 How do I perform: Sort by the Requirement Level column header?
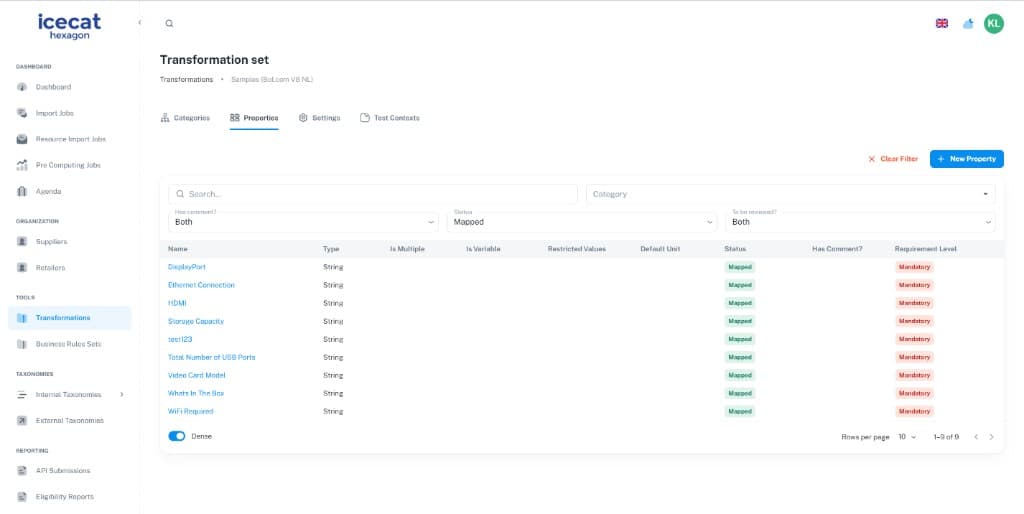925,249
